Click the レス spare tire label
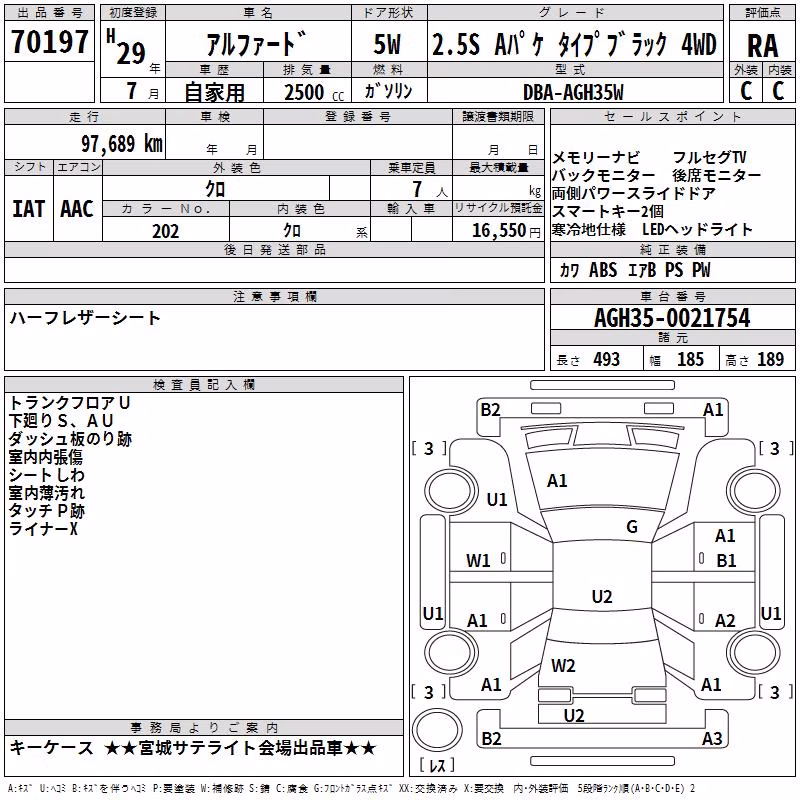 click(437, 765)
